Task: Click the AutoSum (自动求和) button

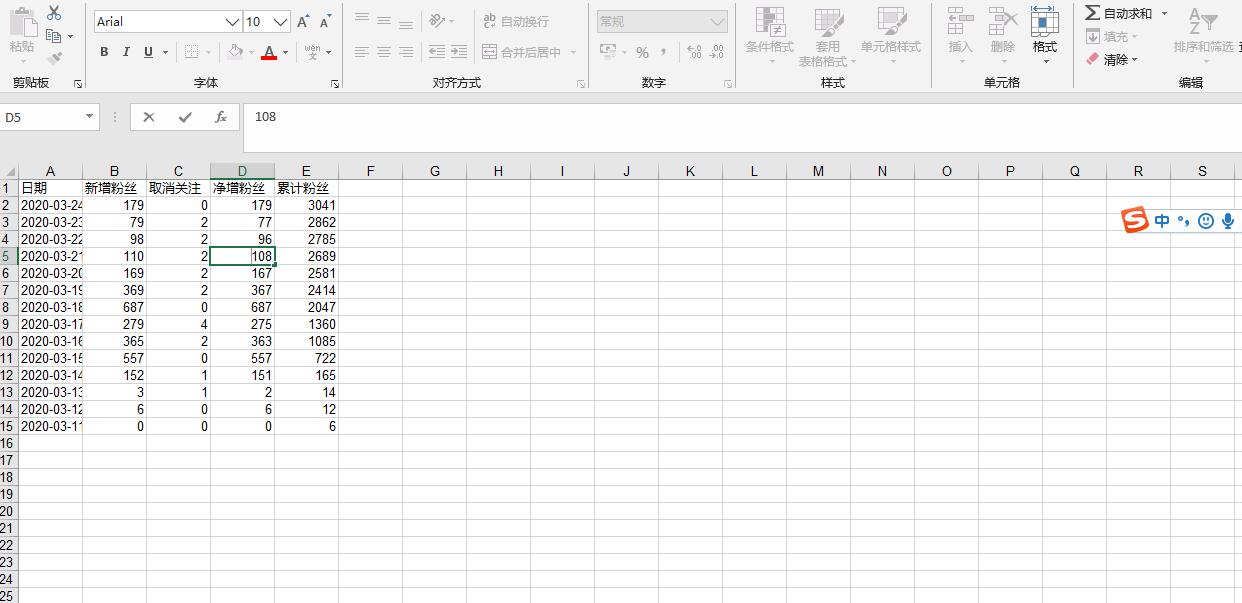Action: tap(1119, 13)
